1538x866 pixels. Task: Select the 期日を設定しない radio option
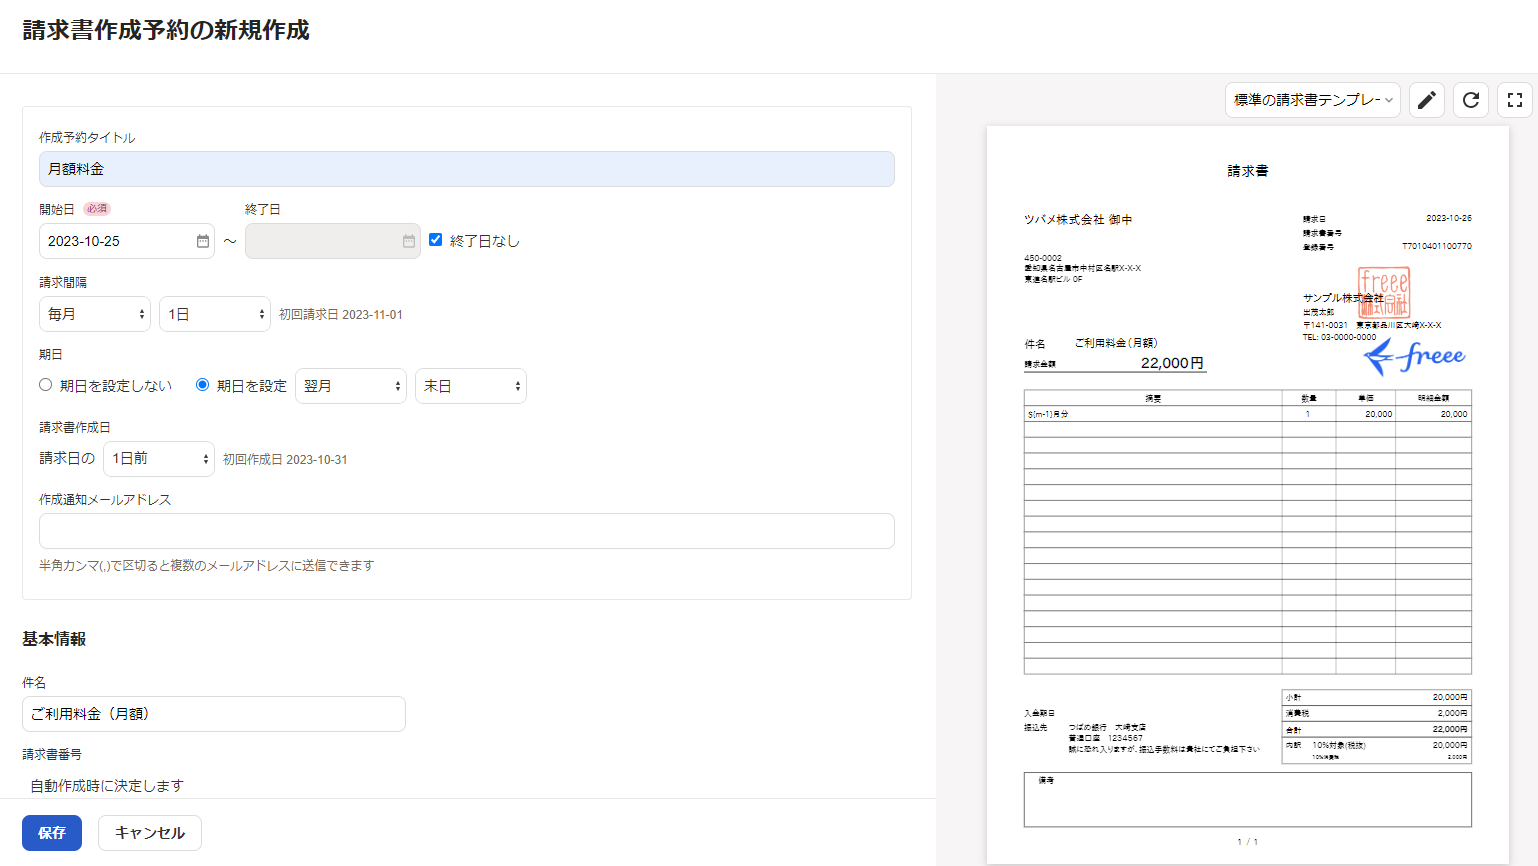[46, 385]
